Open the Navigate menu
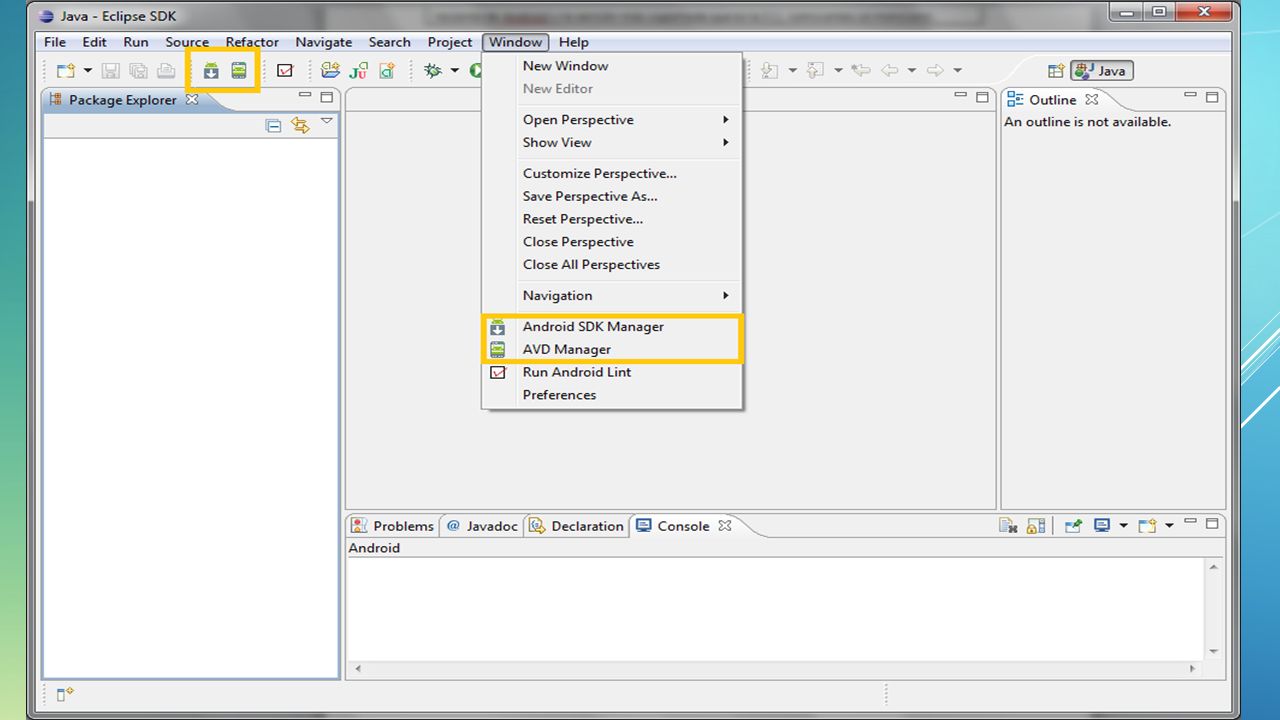 click(323, 42)
